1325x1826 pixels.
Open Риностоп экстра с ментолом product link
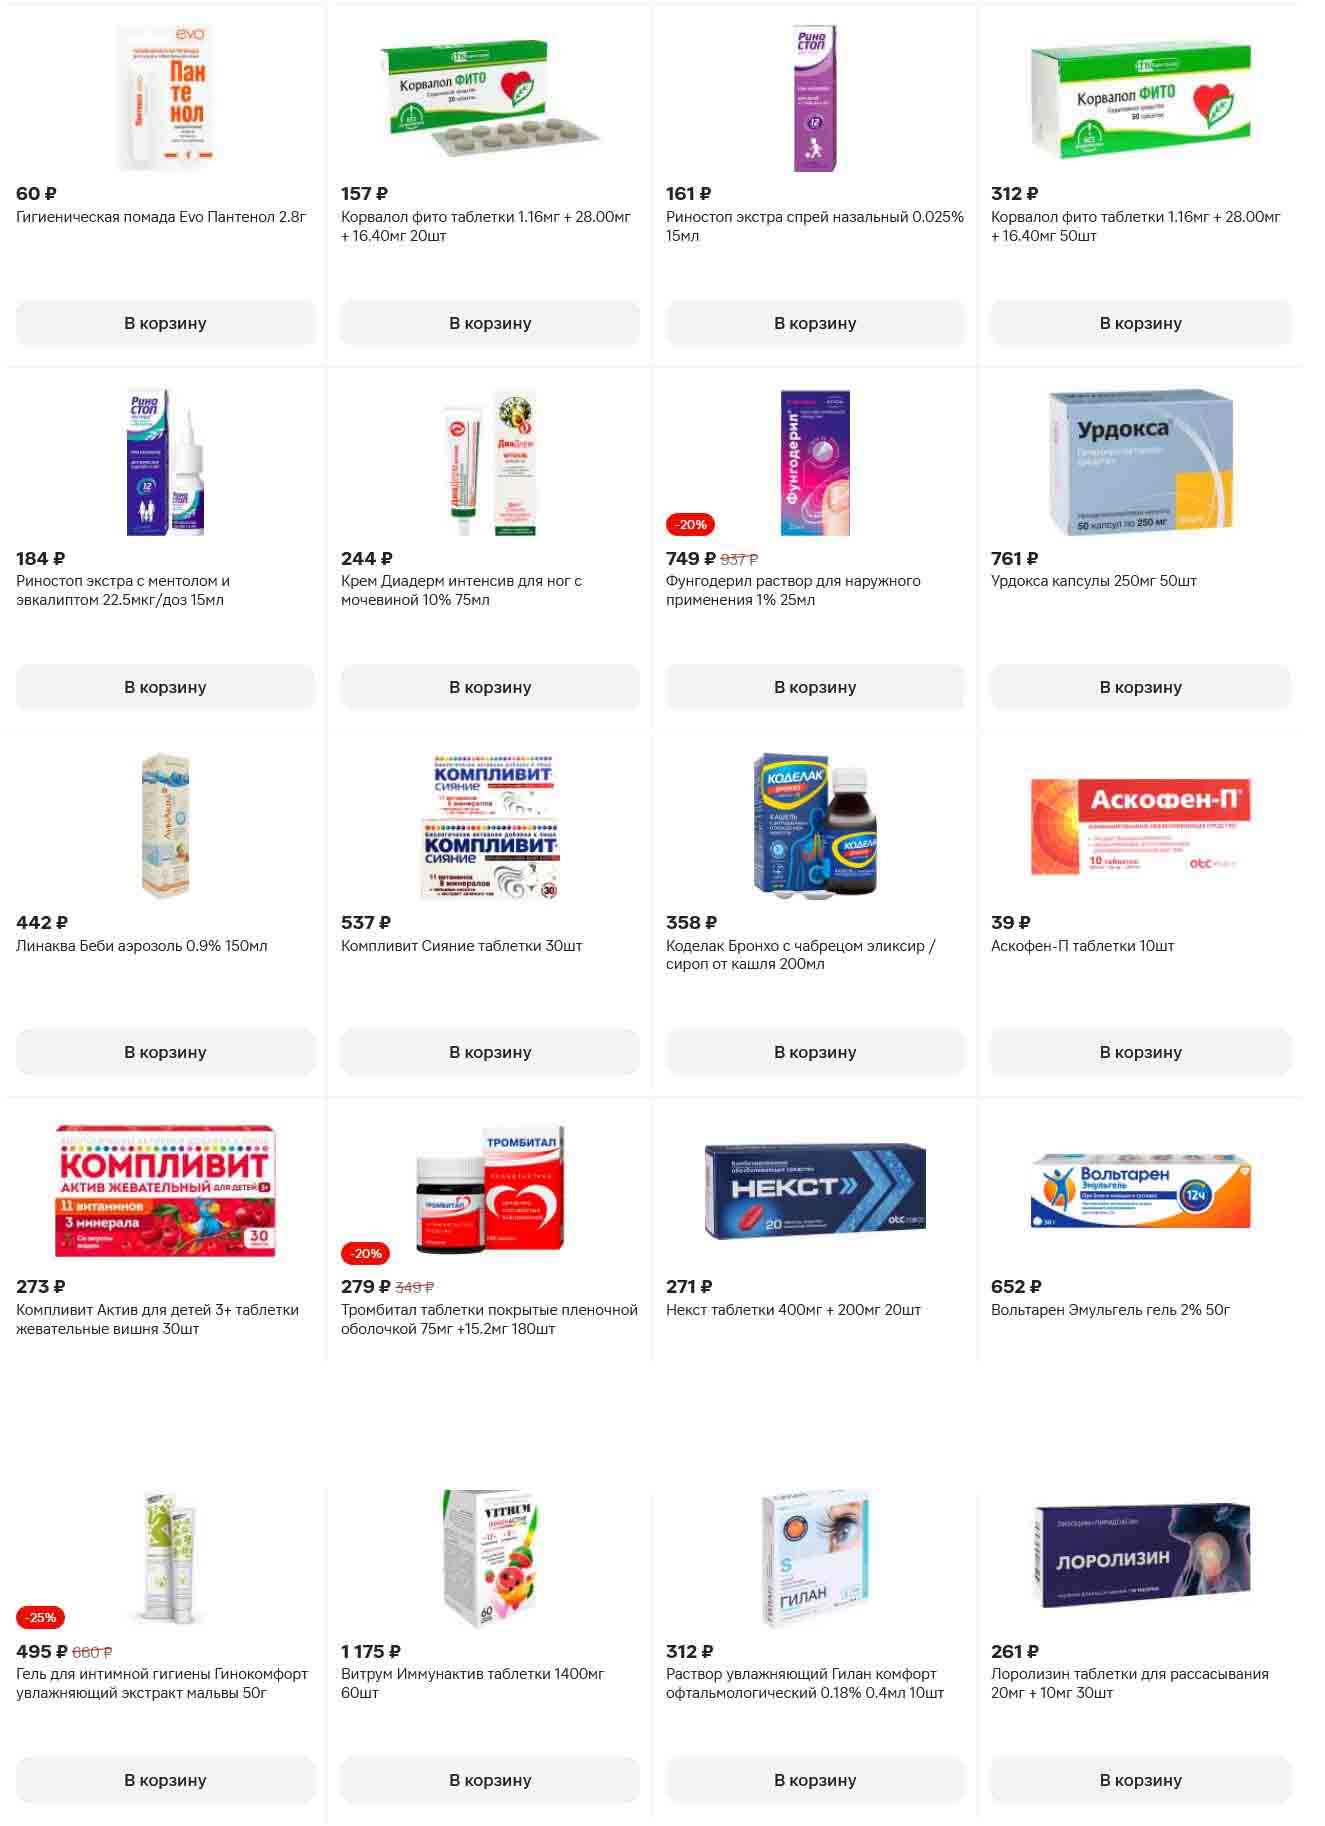point(123,590)
